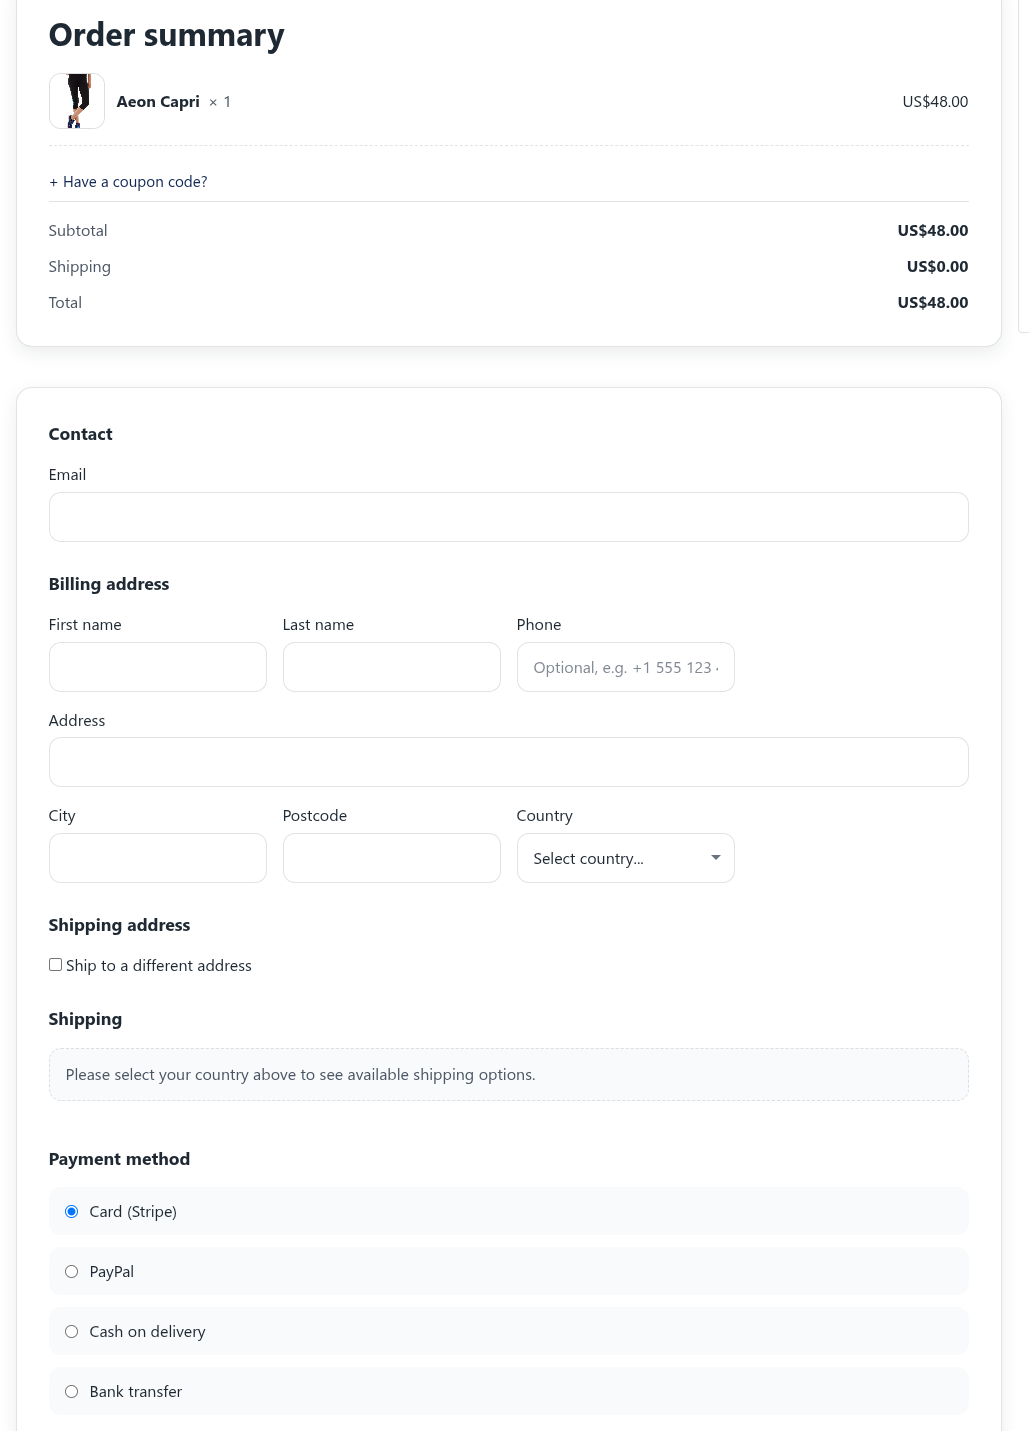Click the optional Phone number field

(625, 667)
